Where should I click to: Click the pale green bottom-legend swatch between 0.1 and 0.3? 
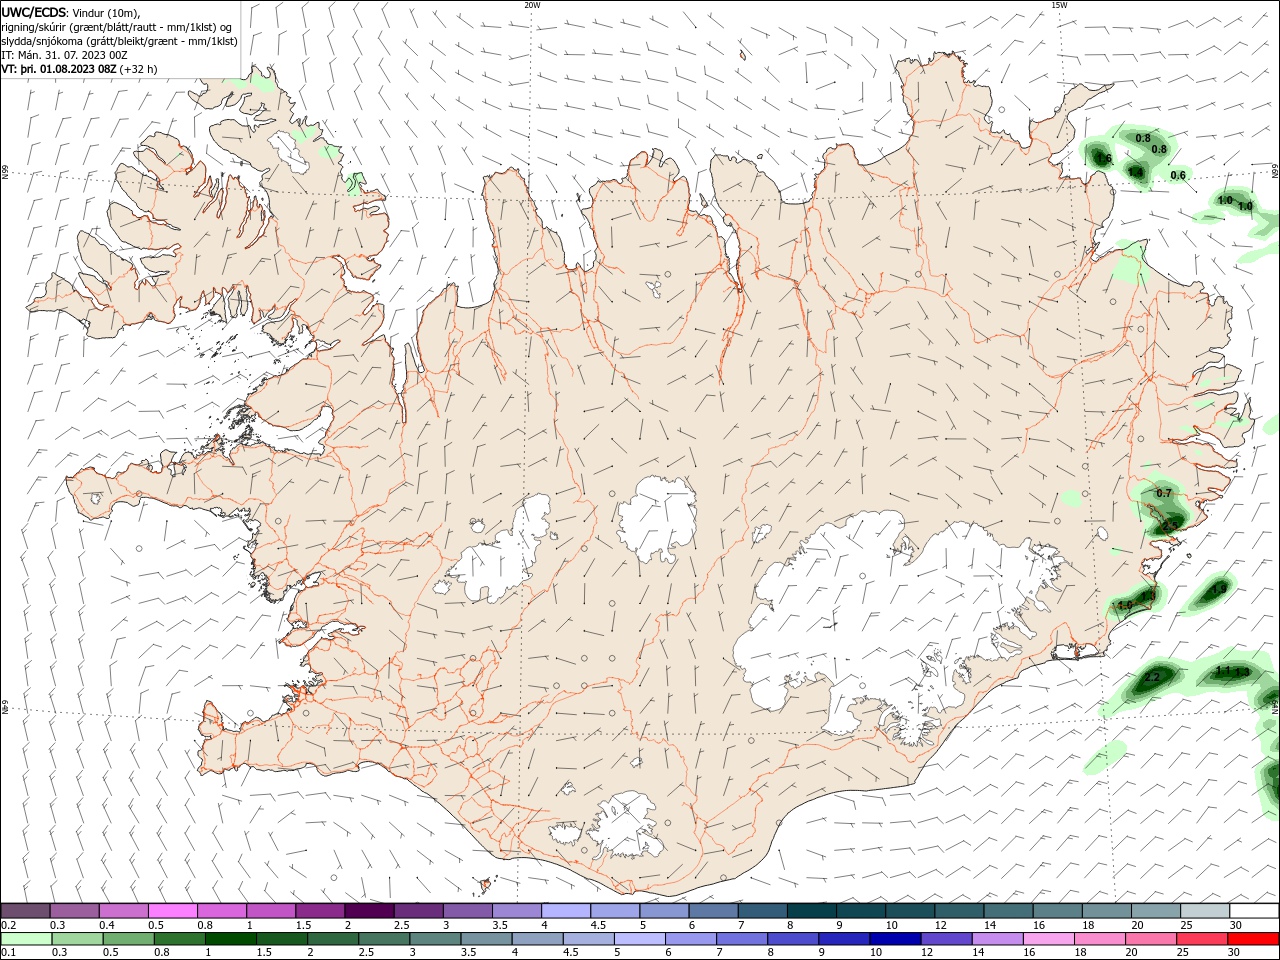pyautogui.click(x=26, y=939)
